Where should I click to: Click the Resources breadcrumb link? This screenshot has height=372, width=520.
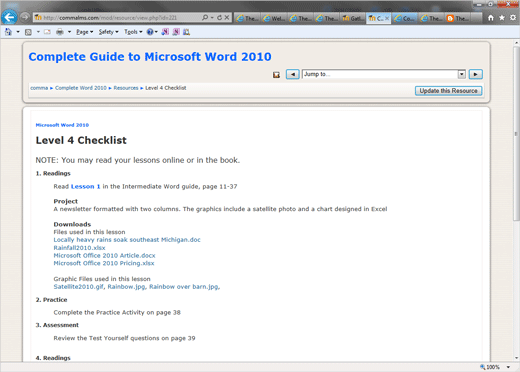(x=126, y=88)
